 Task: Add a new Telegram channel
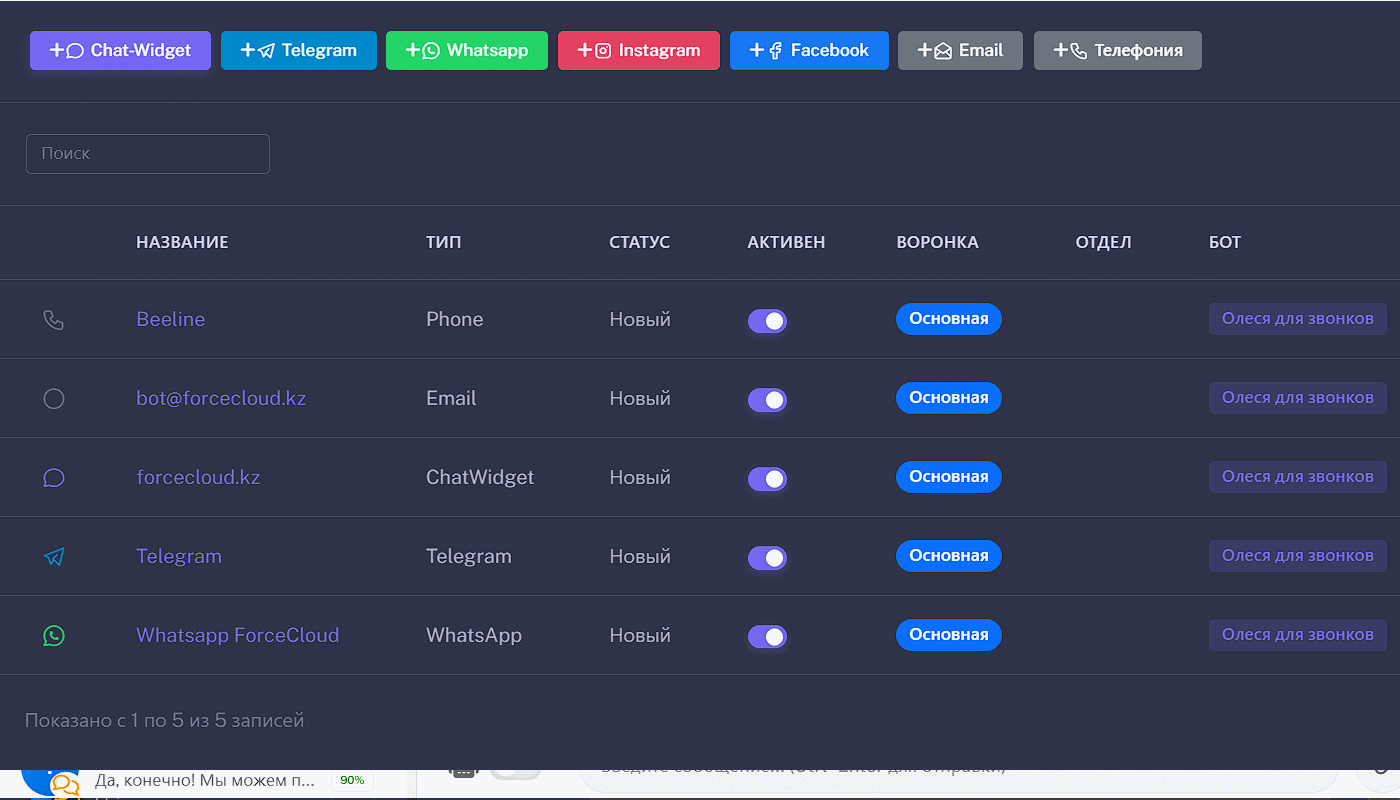pyautogui.click(x=299, y=51)
